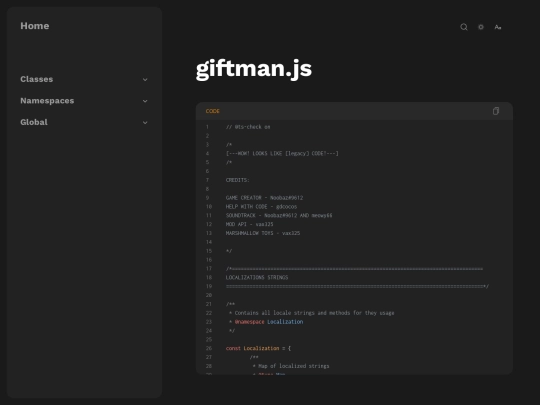Image resolution: width=540 pixels, height=405 pixels.
Task: Select line number 1 in code
Action: click(207, 127)
